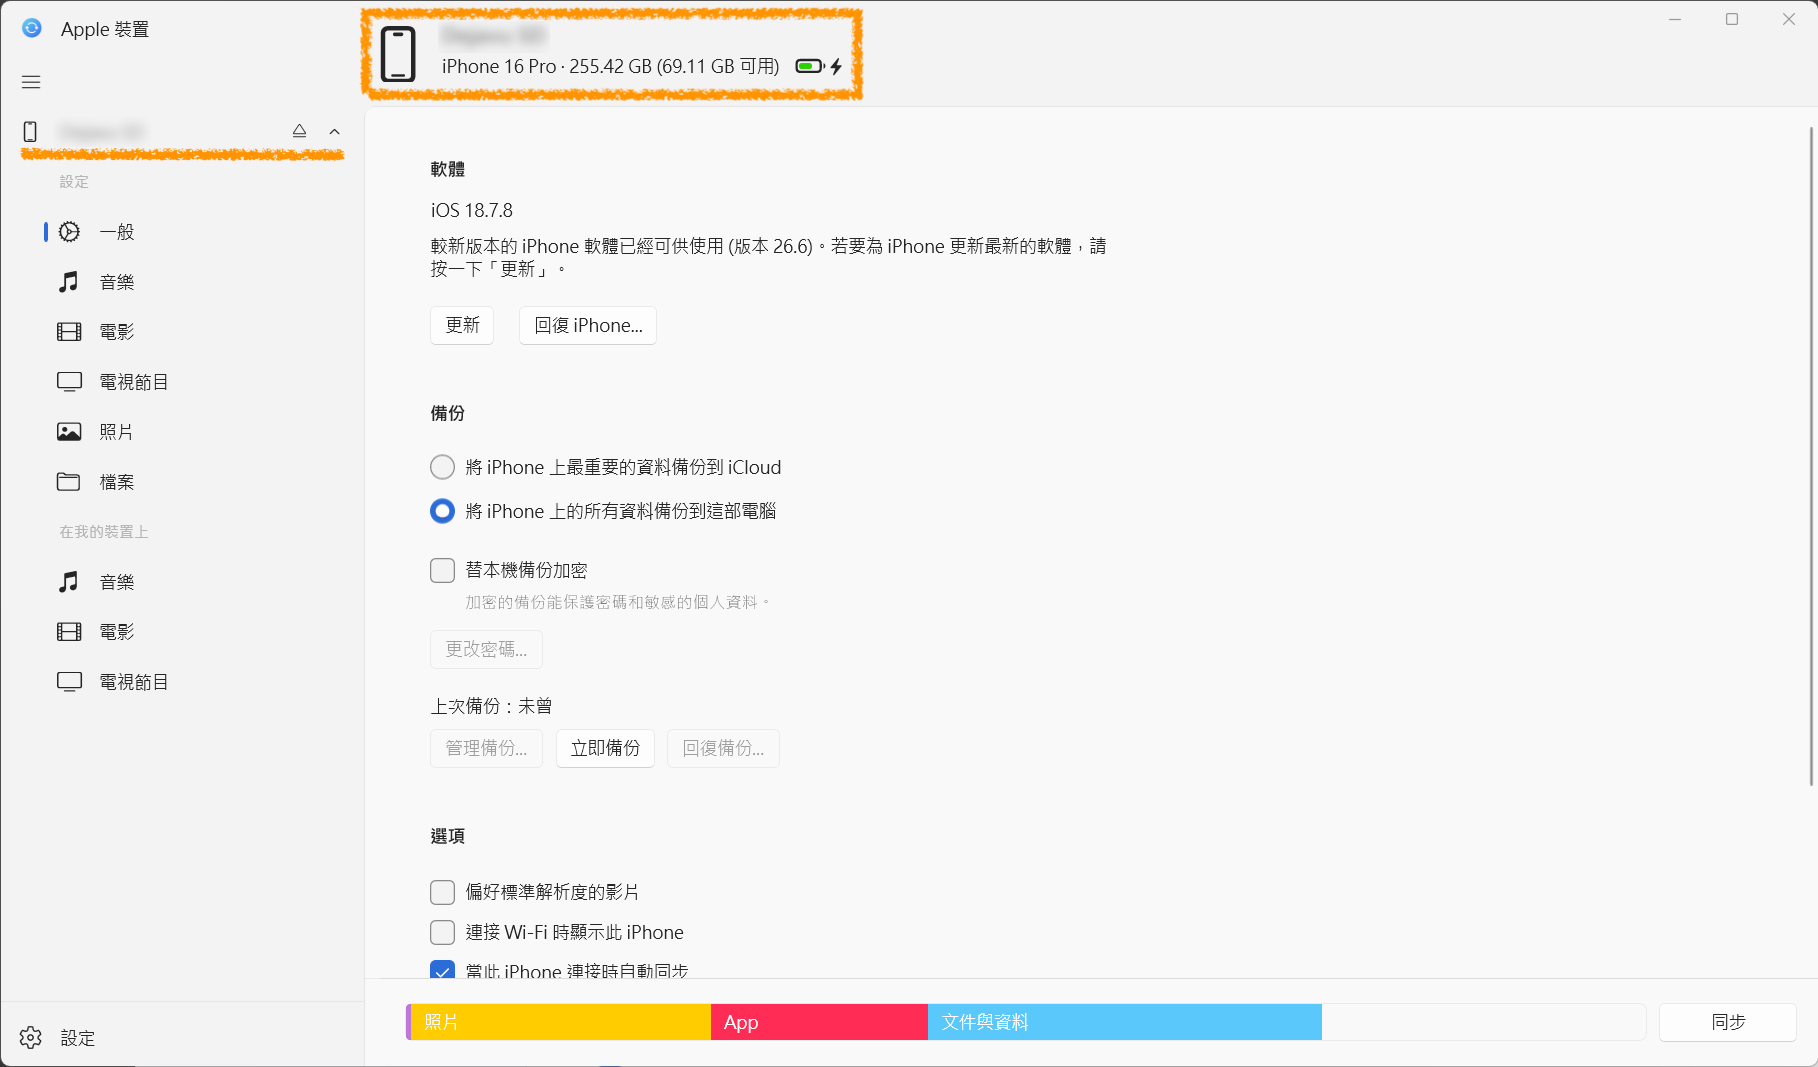Collapse the device section chevron
The height and width of the screenshot is (1067, 1818).
[x=335, y=132]
